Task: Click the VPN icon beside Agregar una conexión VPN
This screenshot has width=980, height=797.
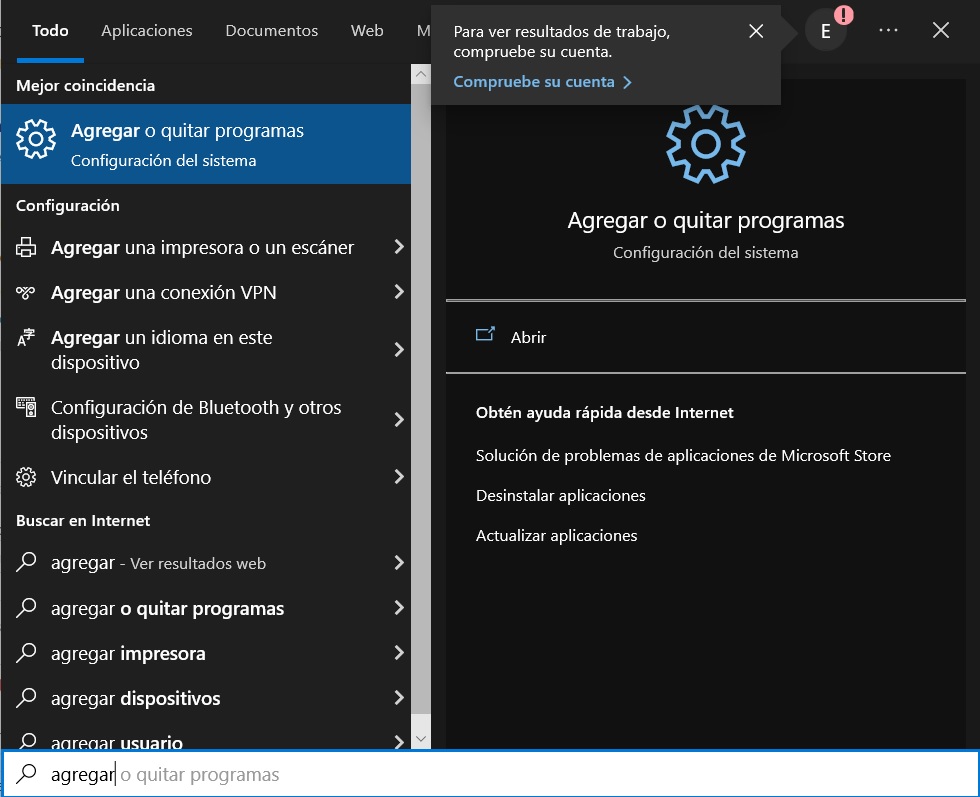Action: click(x=26, y=293)
